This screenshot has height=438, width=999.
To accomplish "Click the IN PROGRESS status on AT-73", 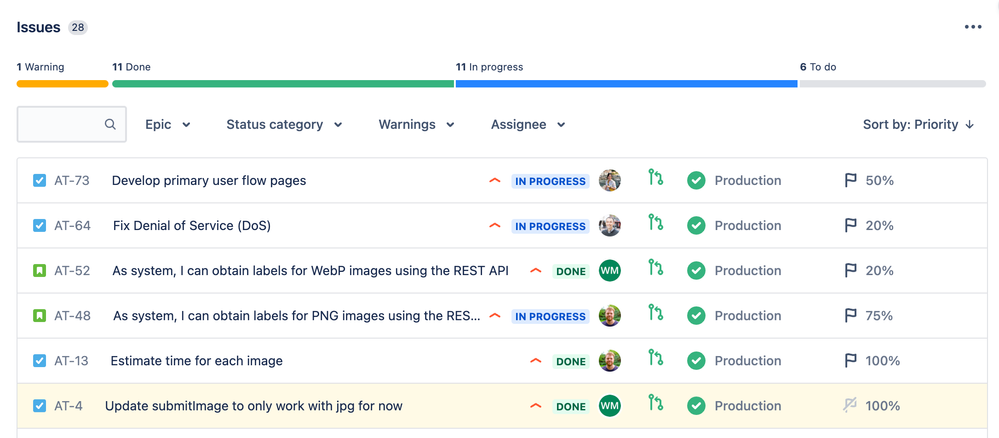I will click(550, 181).
